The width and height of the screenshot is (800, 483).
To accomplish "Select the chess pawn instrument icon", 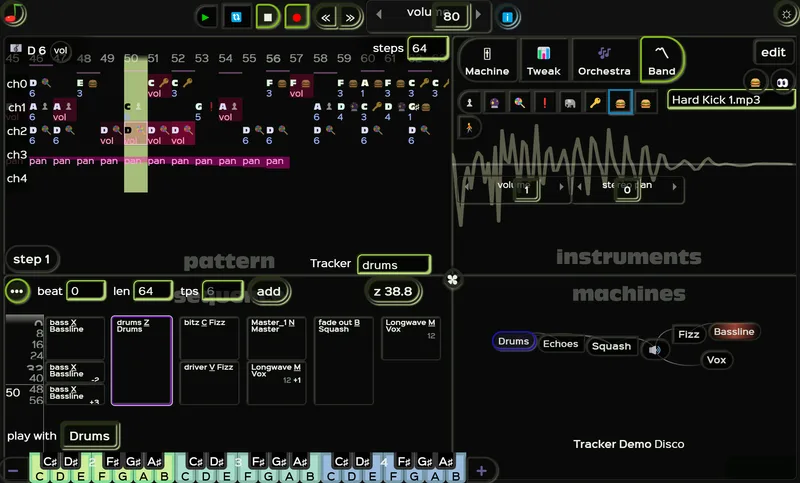I will pyautogui.click(x=469, y=103).
